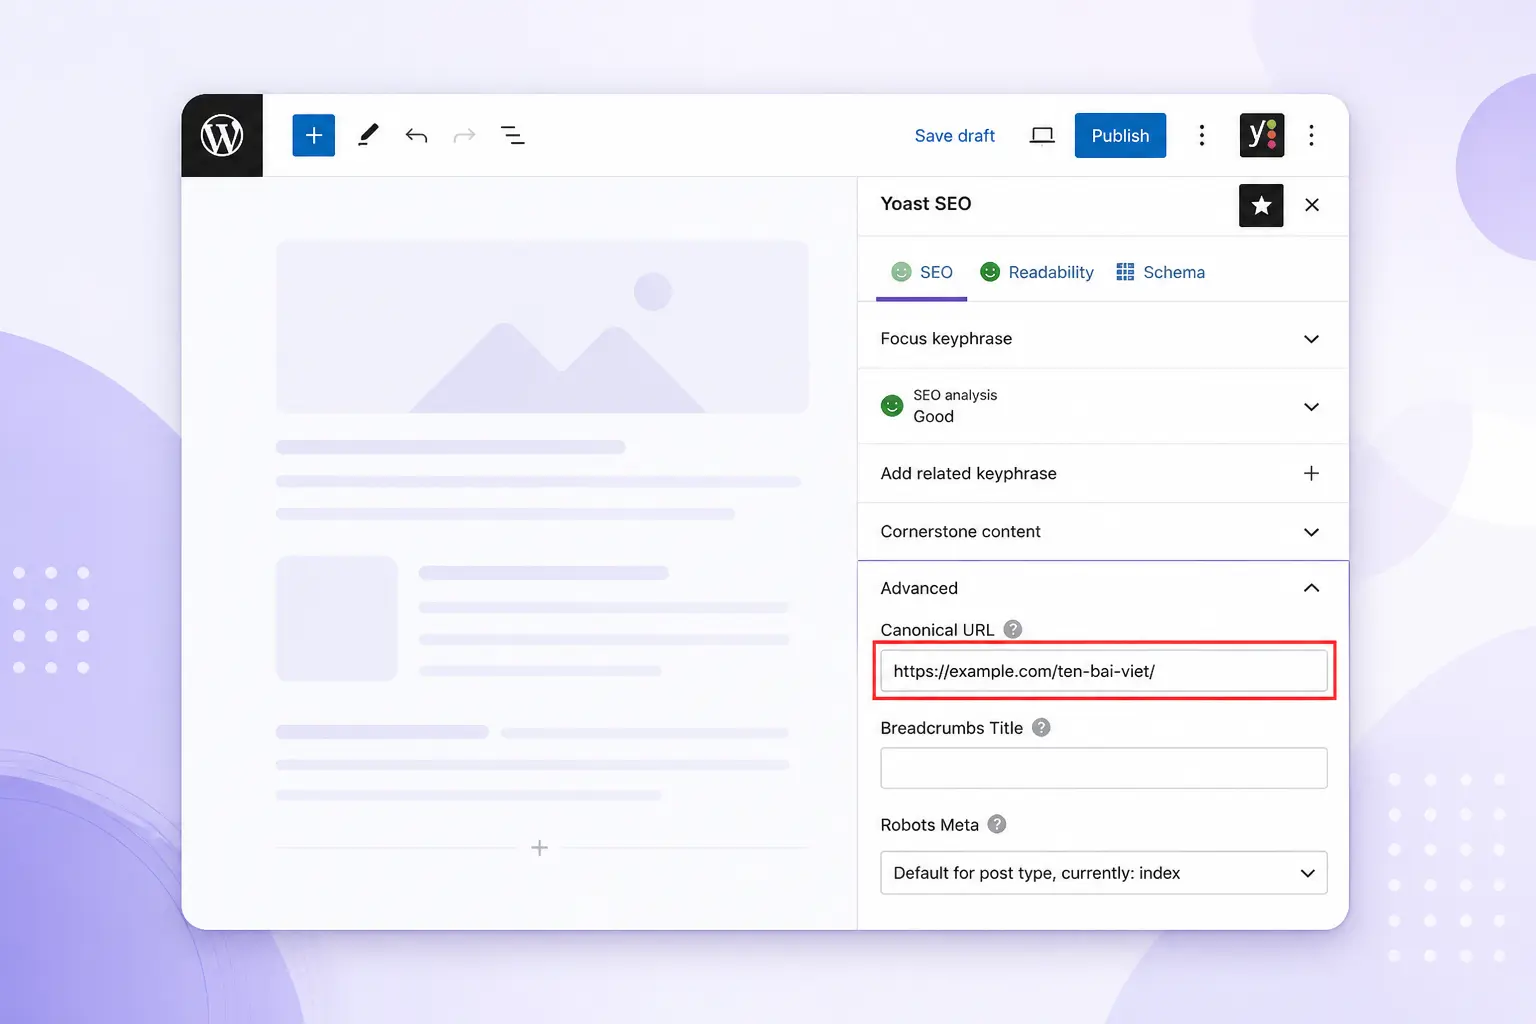Screen dimensions: 1536x1024
Task: Redo the last undone change
Action: pyautogui.click(x=464, y=135)
